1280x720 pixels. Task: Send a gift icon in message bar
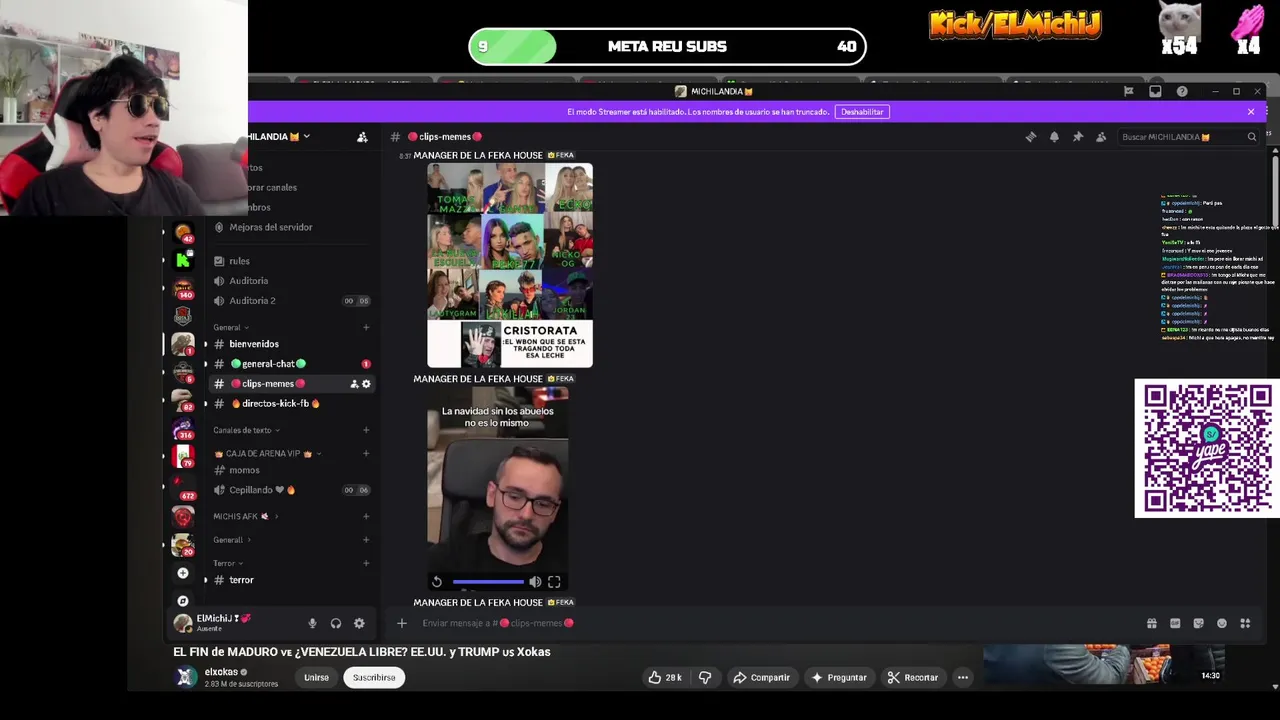[x=1152, y=623]
